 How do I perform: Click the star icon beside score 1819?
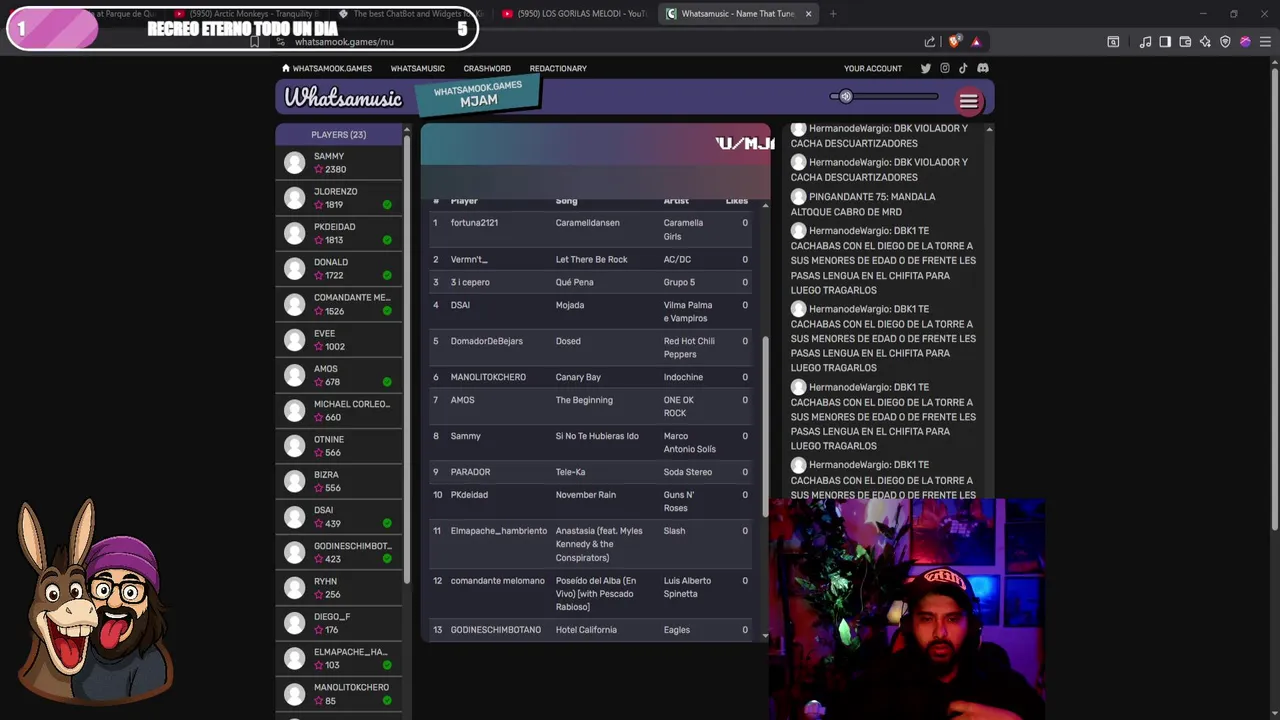click(319, 205)
